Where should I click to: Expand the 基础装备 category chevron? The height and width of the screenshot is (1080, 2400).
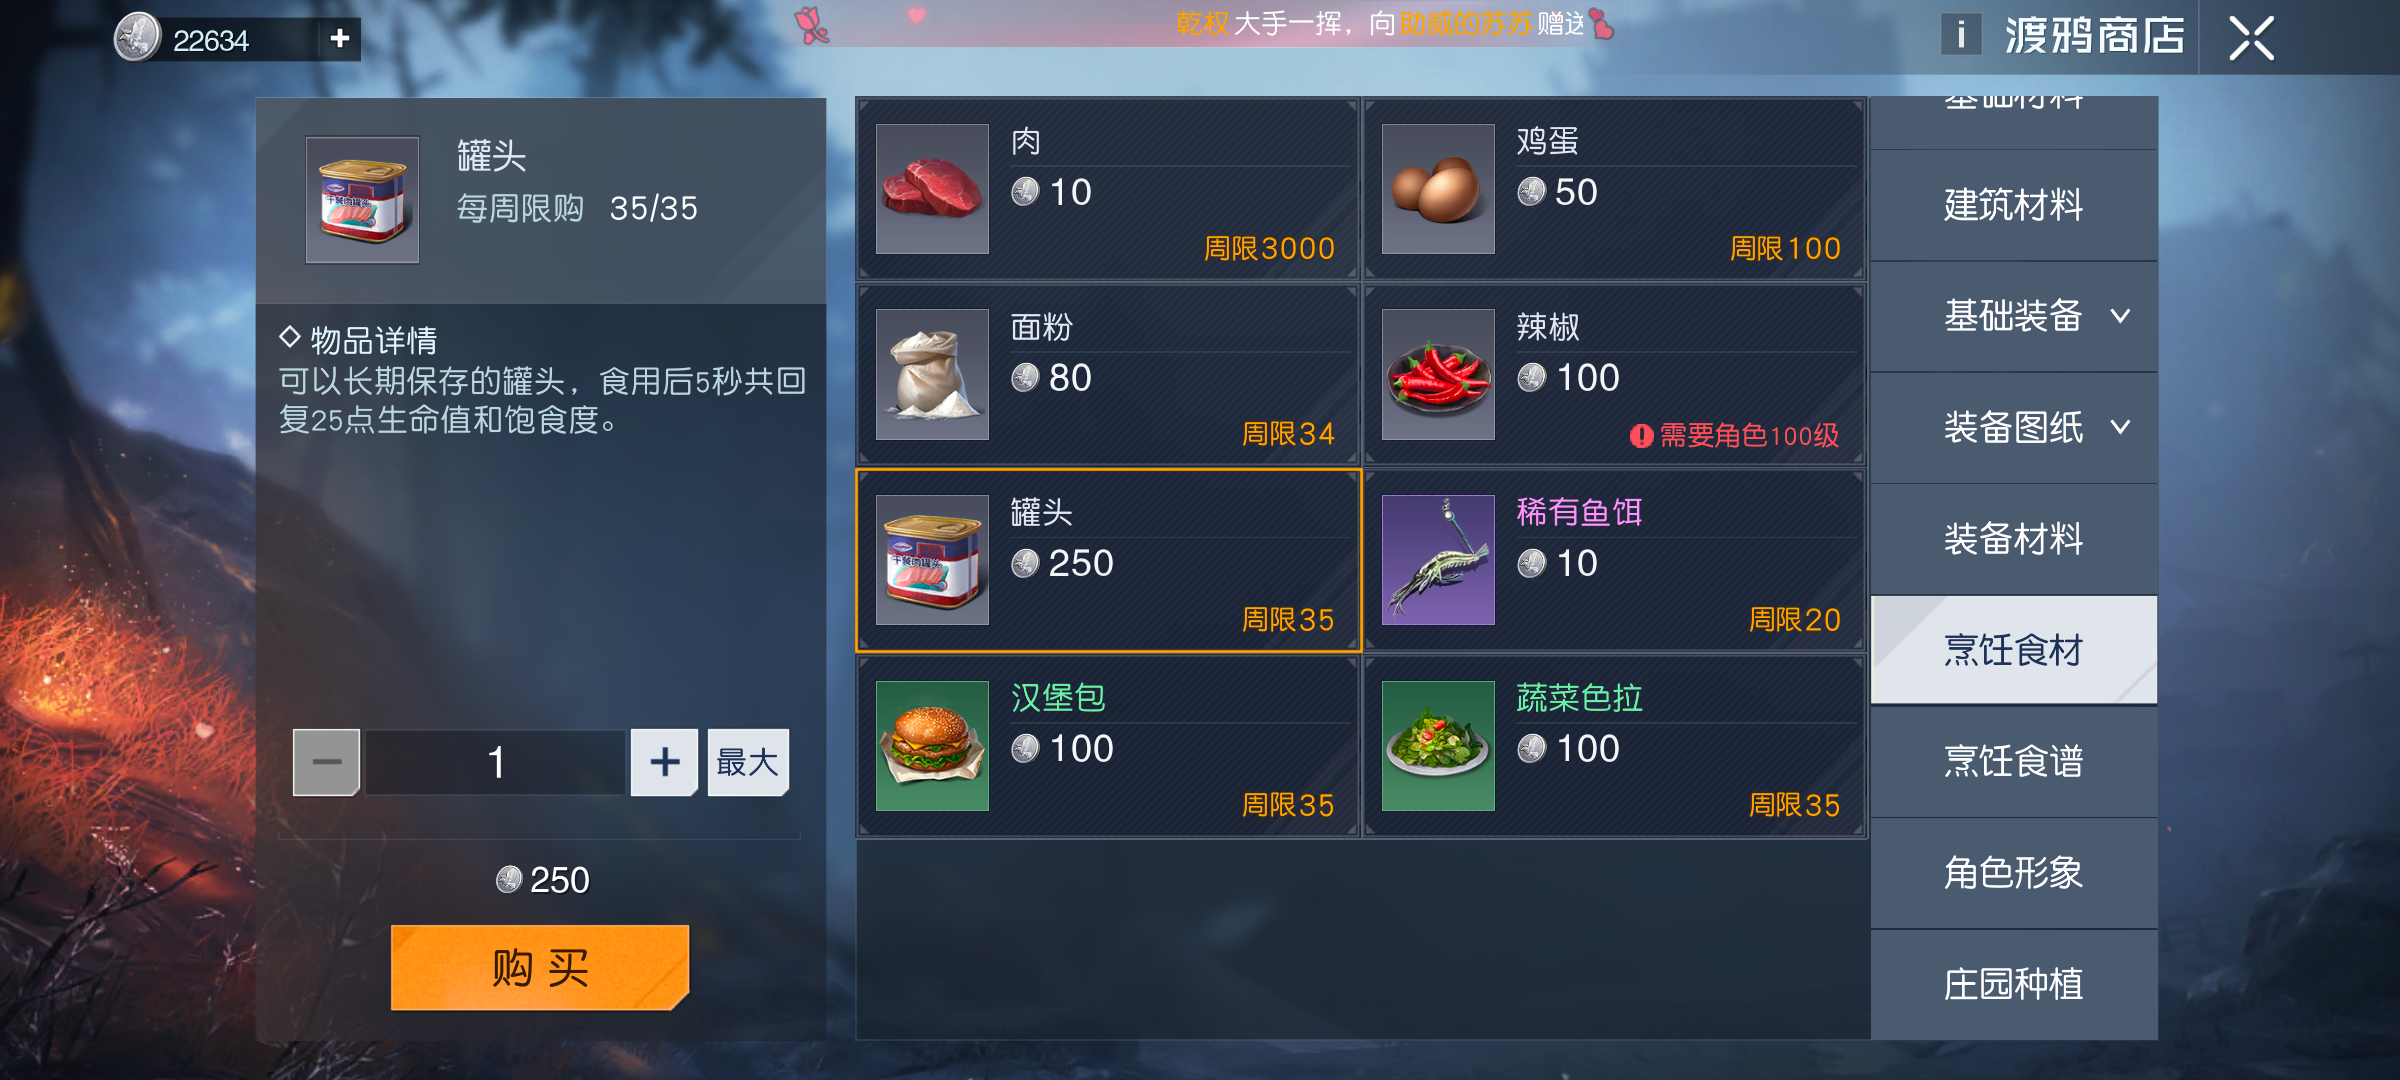(x=2120, y=316)
